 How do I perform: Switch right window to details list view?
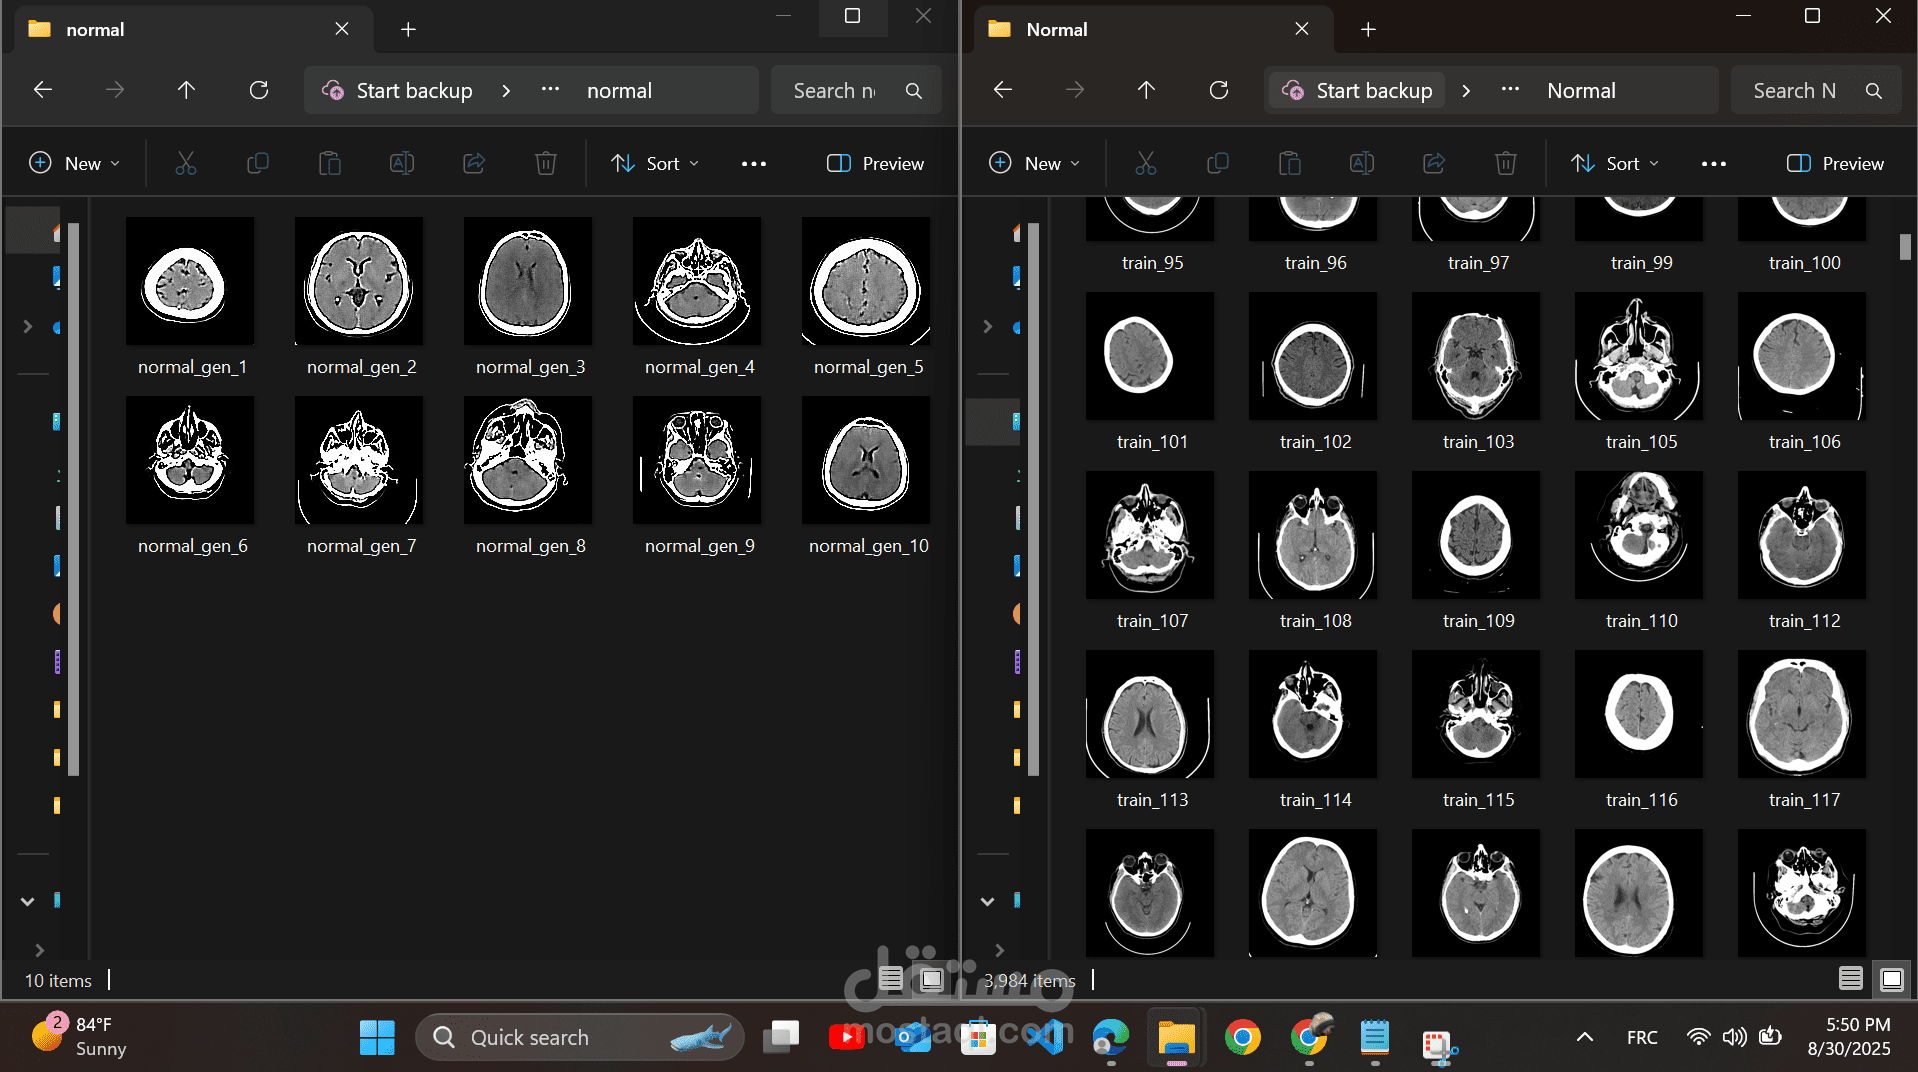point(1850,979)
